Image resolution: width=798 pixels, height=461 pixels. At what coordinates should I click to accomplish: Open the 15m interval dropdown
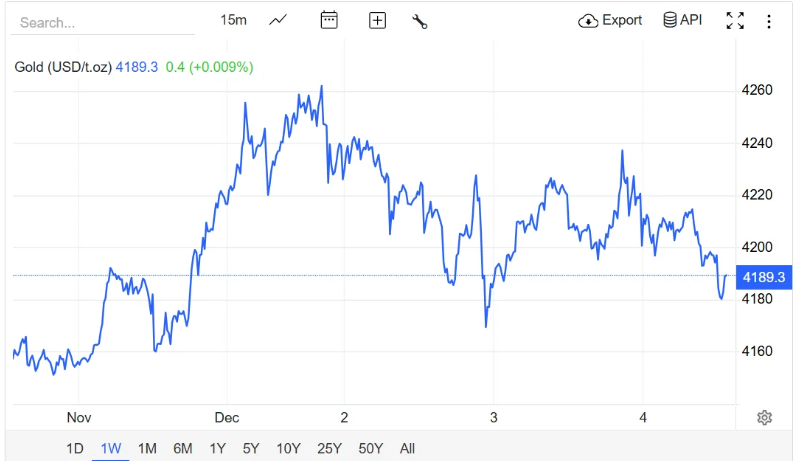pos(233,20)
